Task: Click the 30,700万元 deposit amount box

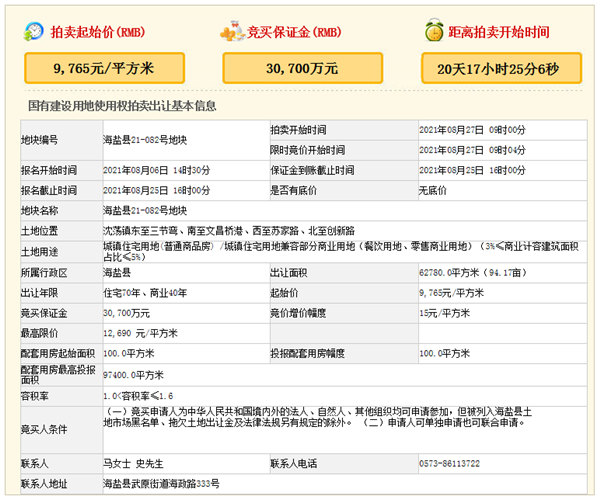Action: pos(301,69)
